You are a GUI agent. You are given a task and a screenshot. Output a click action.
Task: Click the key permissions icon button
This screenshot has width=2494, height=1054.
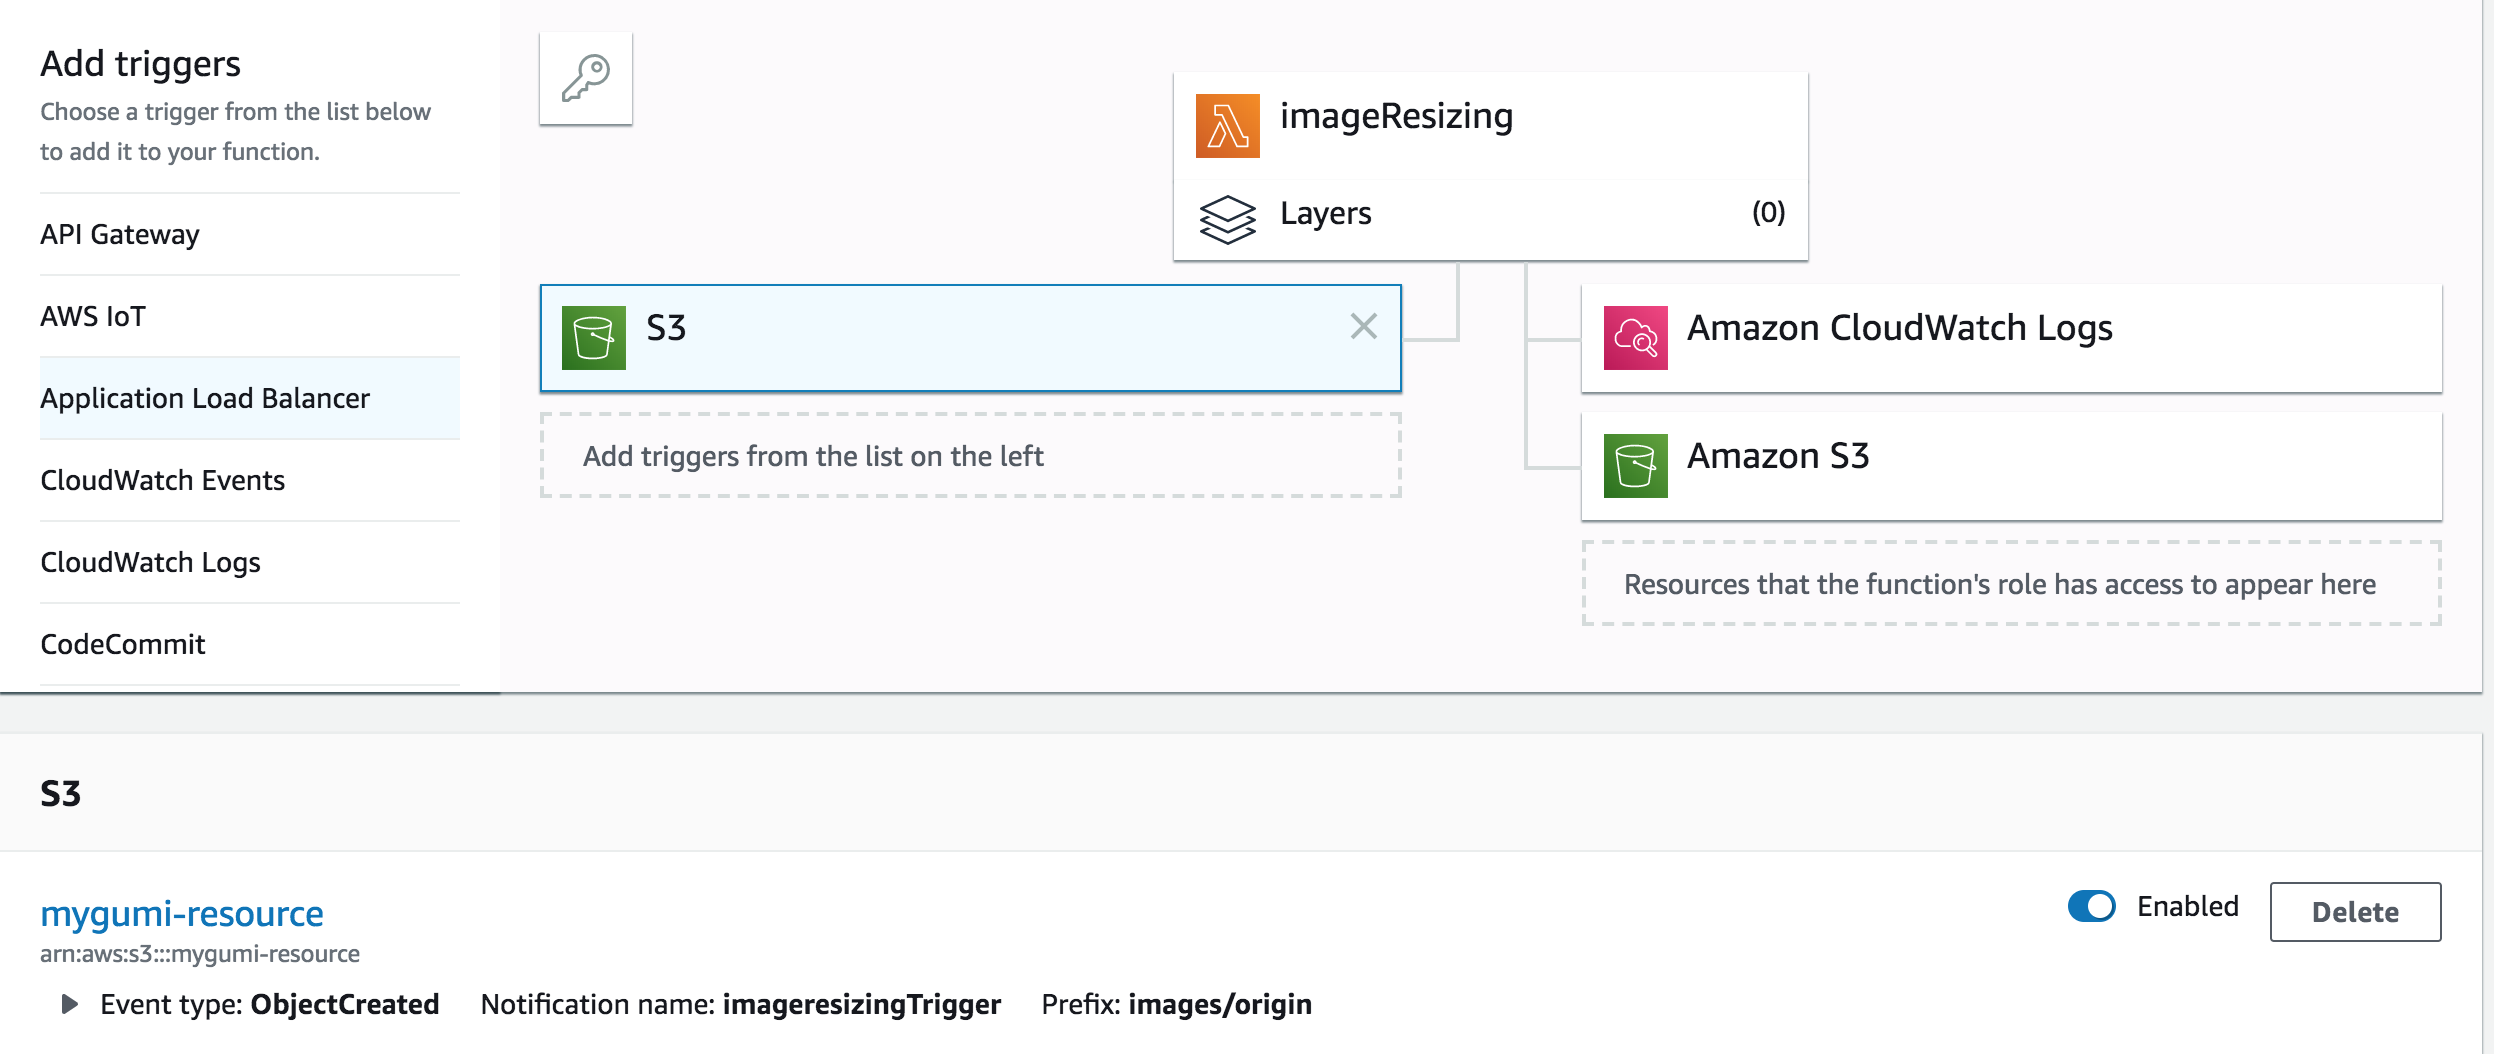coord(586,78)
